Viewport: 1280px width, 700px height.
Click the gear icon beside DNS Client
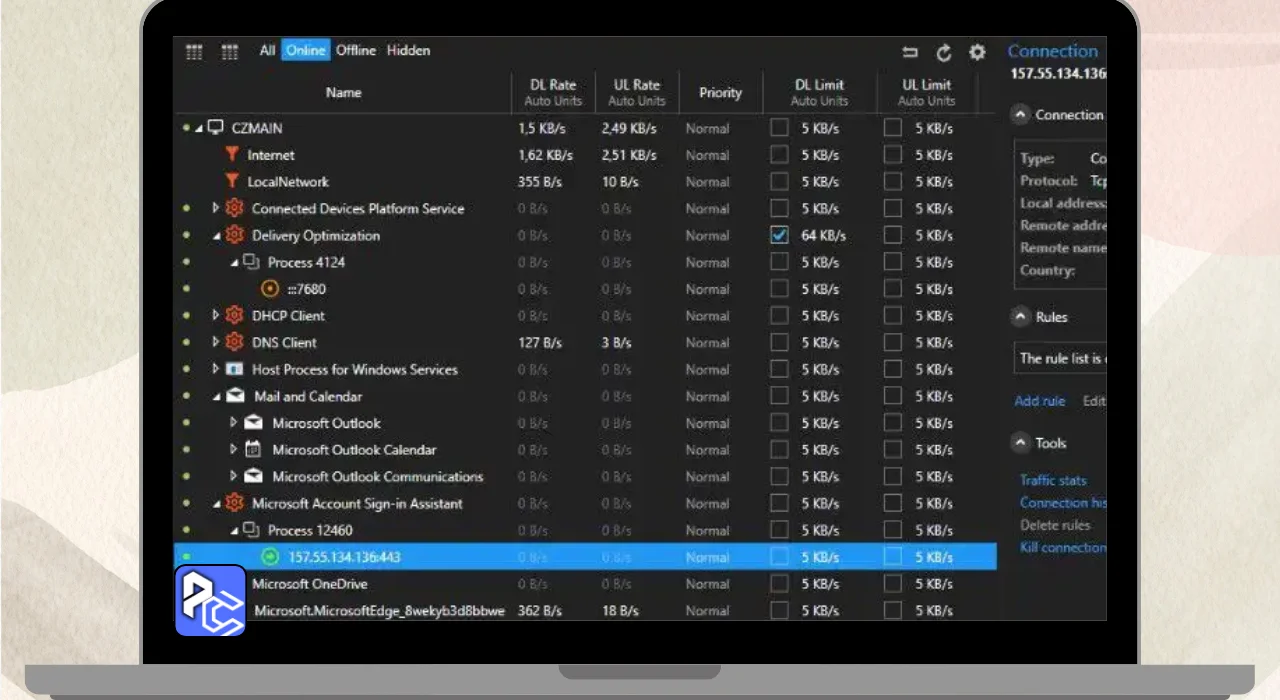click(x=235, y=342)
